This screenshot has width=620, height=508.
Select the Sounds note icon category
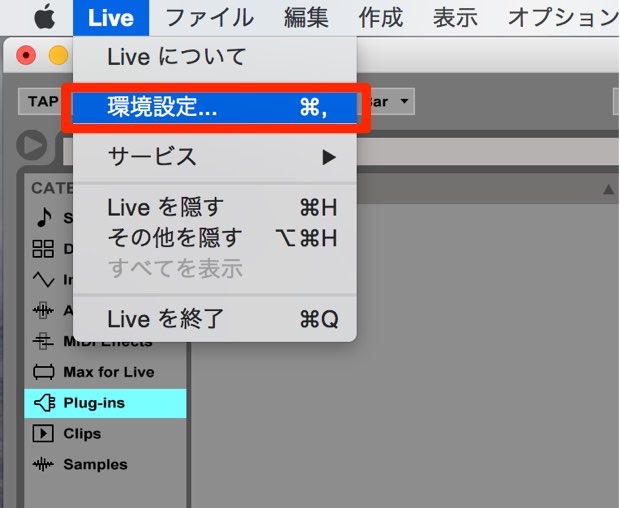point(44,217)
